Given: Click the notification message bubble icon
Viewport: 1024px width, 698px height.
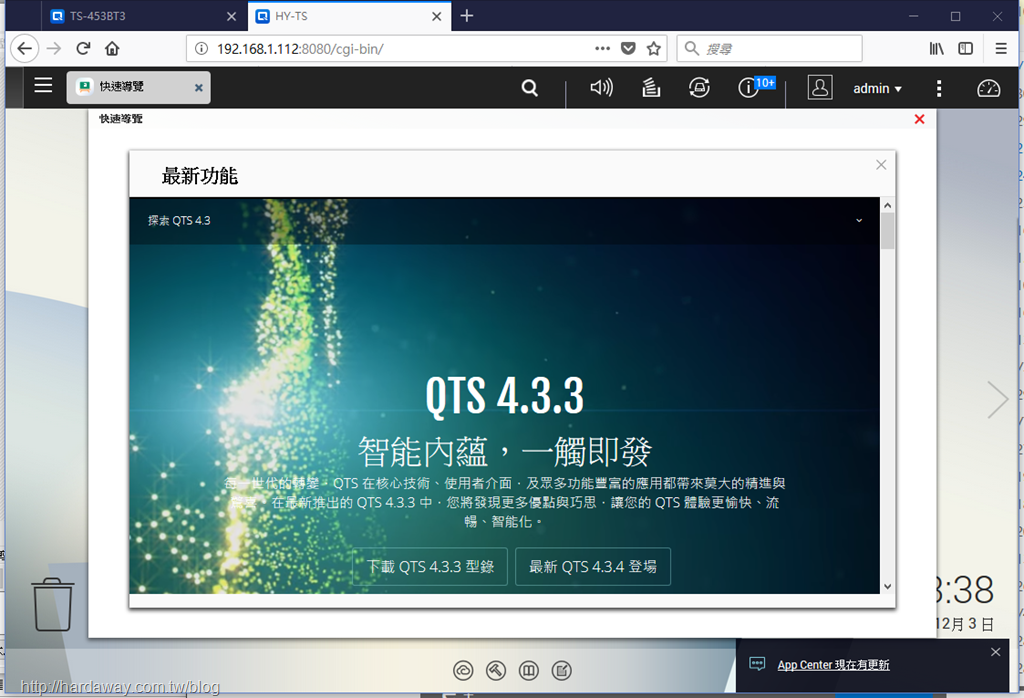Looking at the screenshot, I should 757,664.
